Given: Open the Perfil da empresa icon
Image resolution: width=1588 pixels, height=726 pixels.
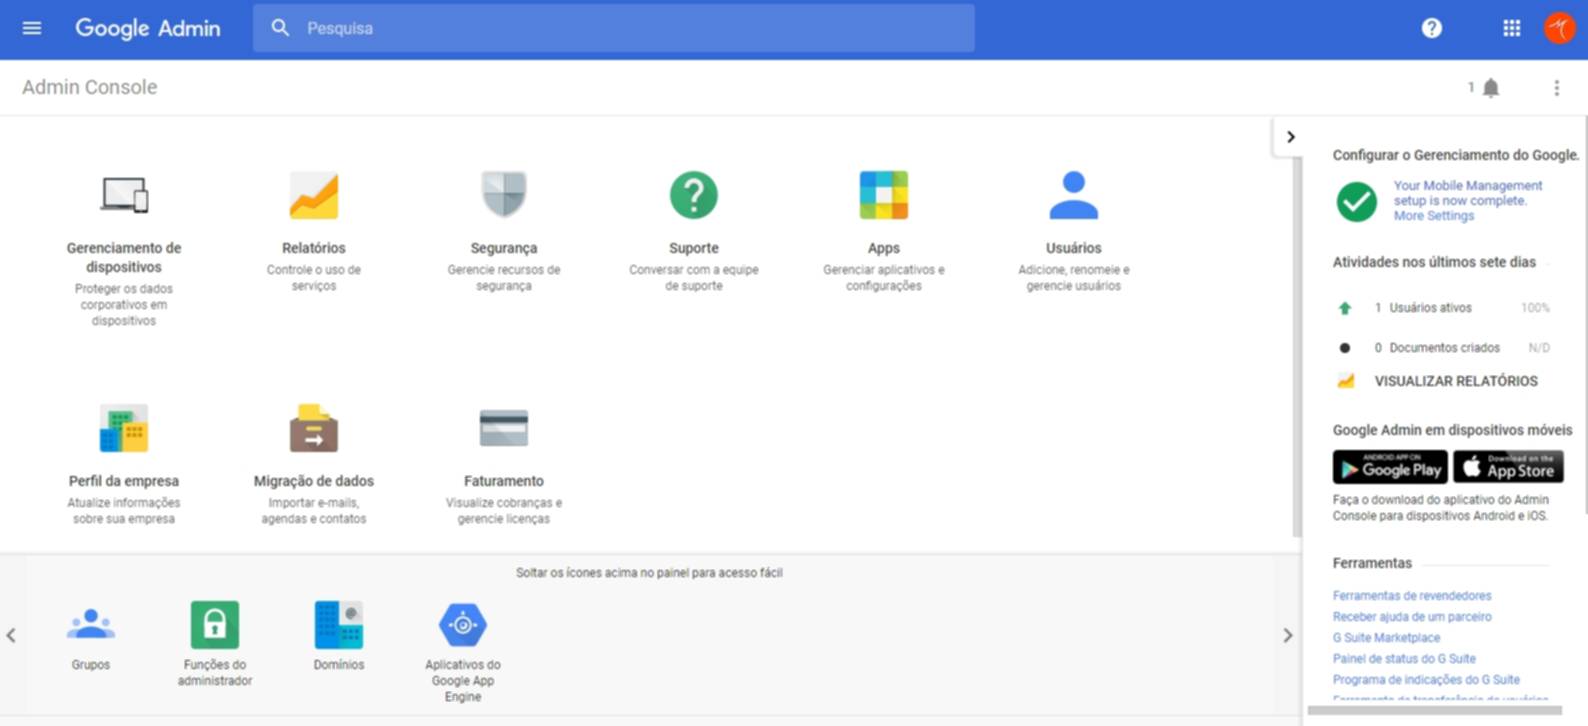Looking at the screenshot, I should click(x=124, y=428).
